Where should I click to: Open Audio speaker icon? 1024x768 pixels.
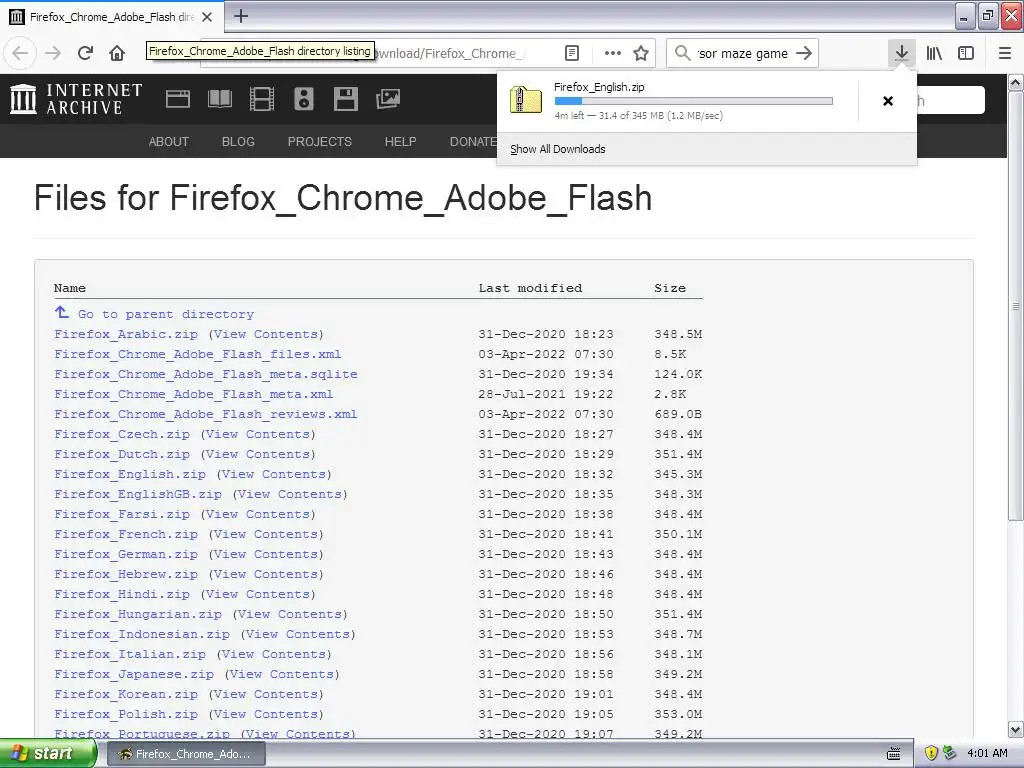click(304, 99)
